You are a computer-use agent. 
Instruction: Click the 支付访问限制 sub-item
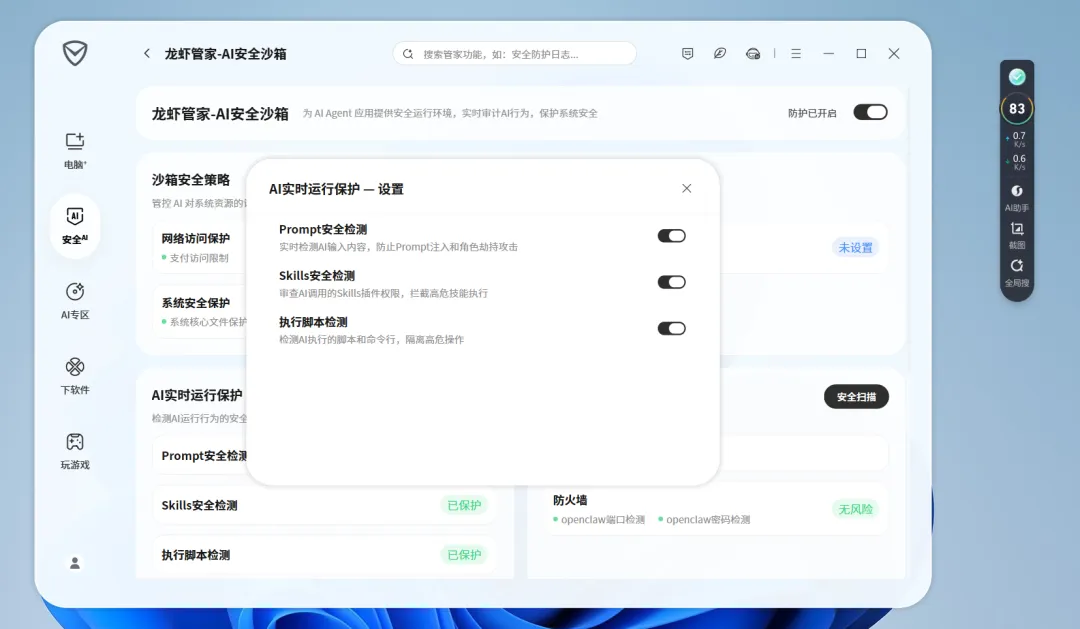click(x=195, y=258)
